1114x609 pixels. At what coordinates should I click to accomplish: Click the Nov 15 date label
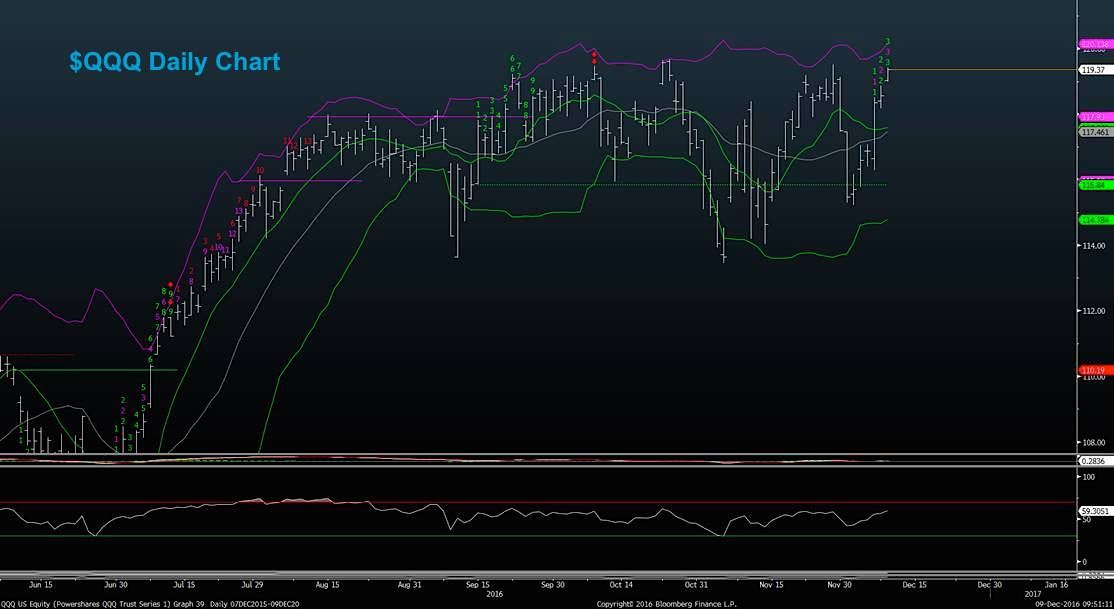coord(772,586)
